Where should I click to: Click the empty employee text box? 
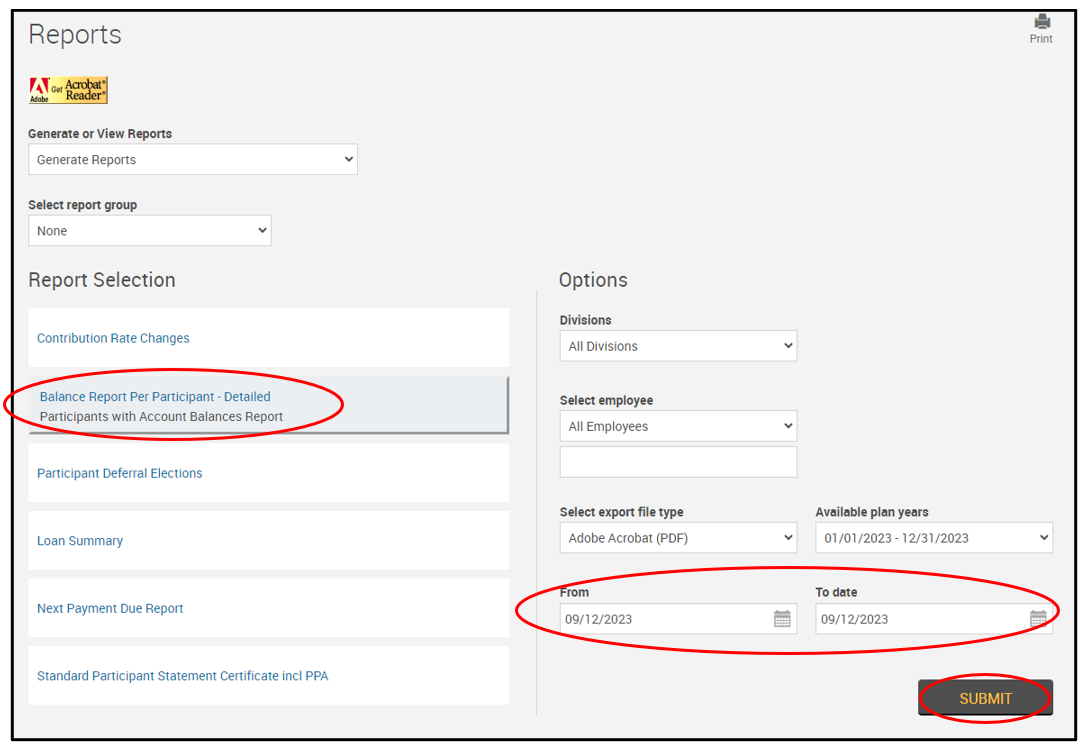coord(678,462)
